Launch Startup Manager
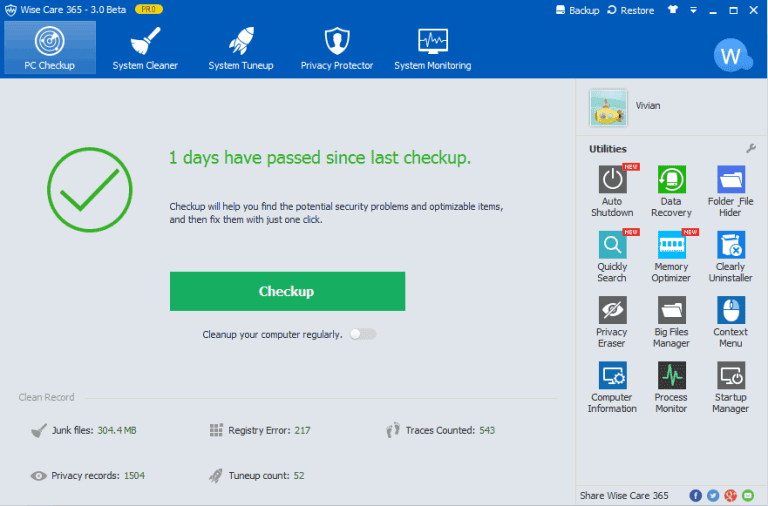The width and height of the screenshot is (768, 506). click(x=730, y=387)
